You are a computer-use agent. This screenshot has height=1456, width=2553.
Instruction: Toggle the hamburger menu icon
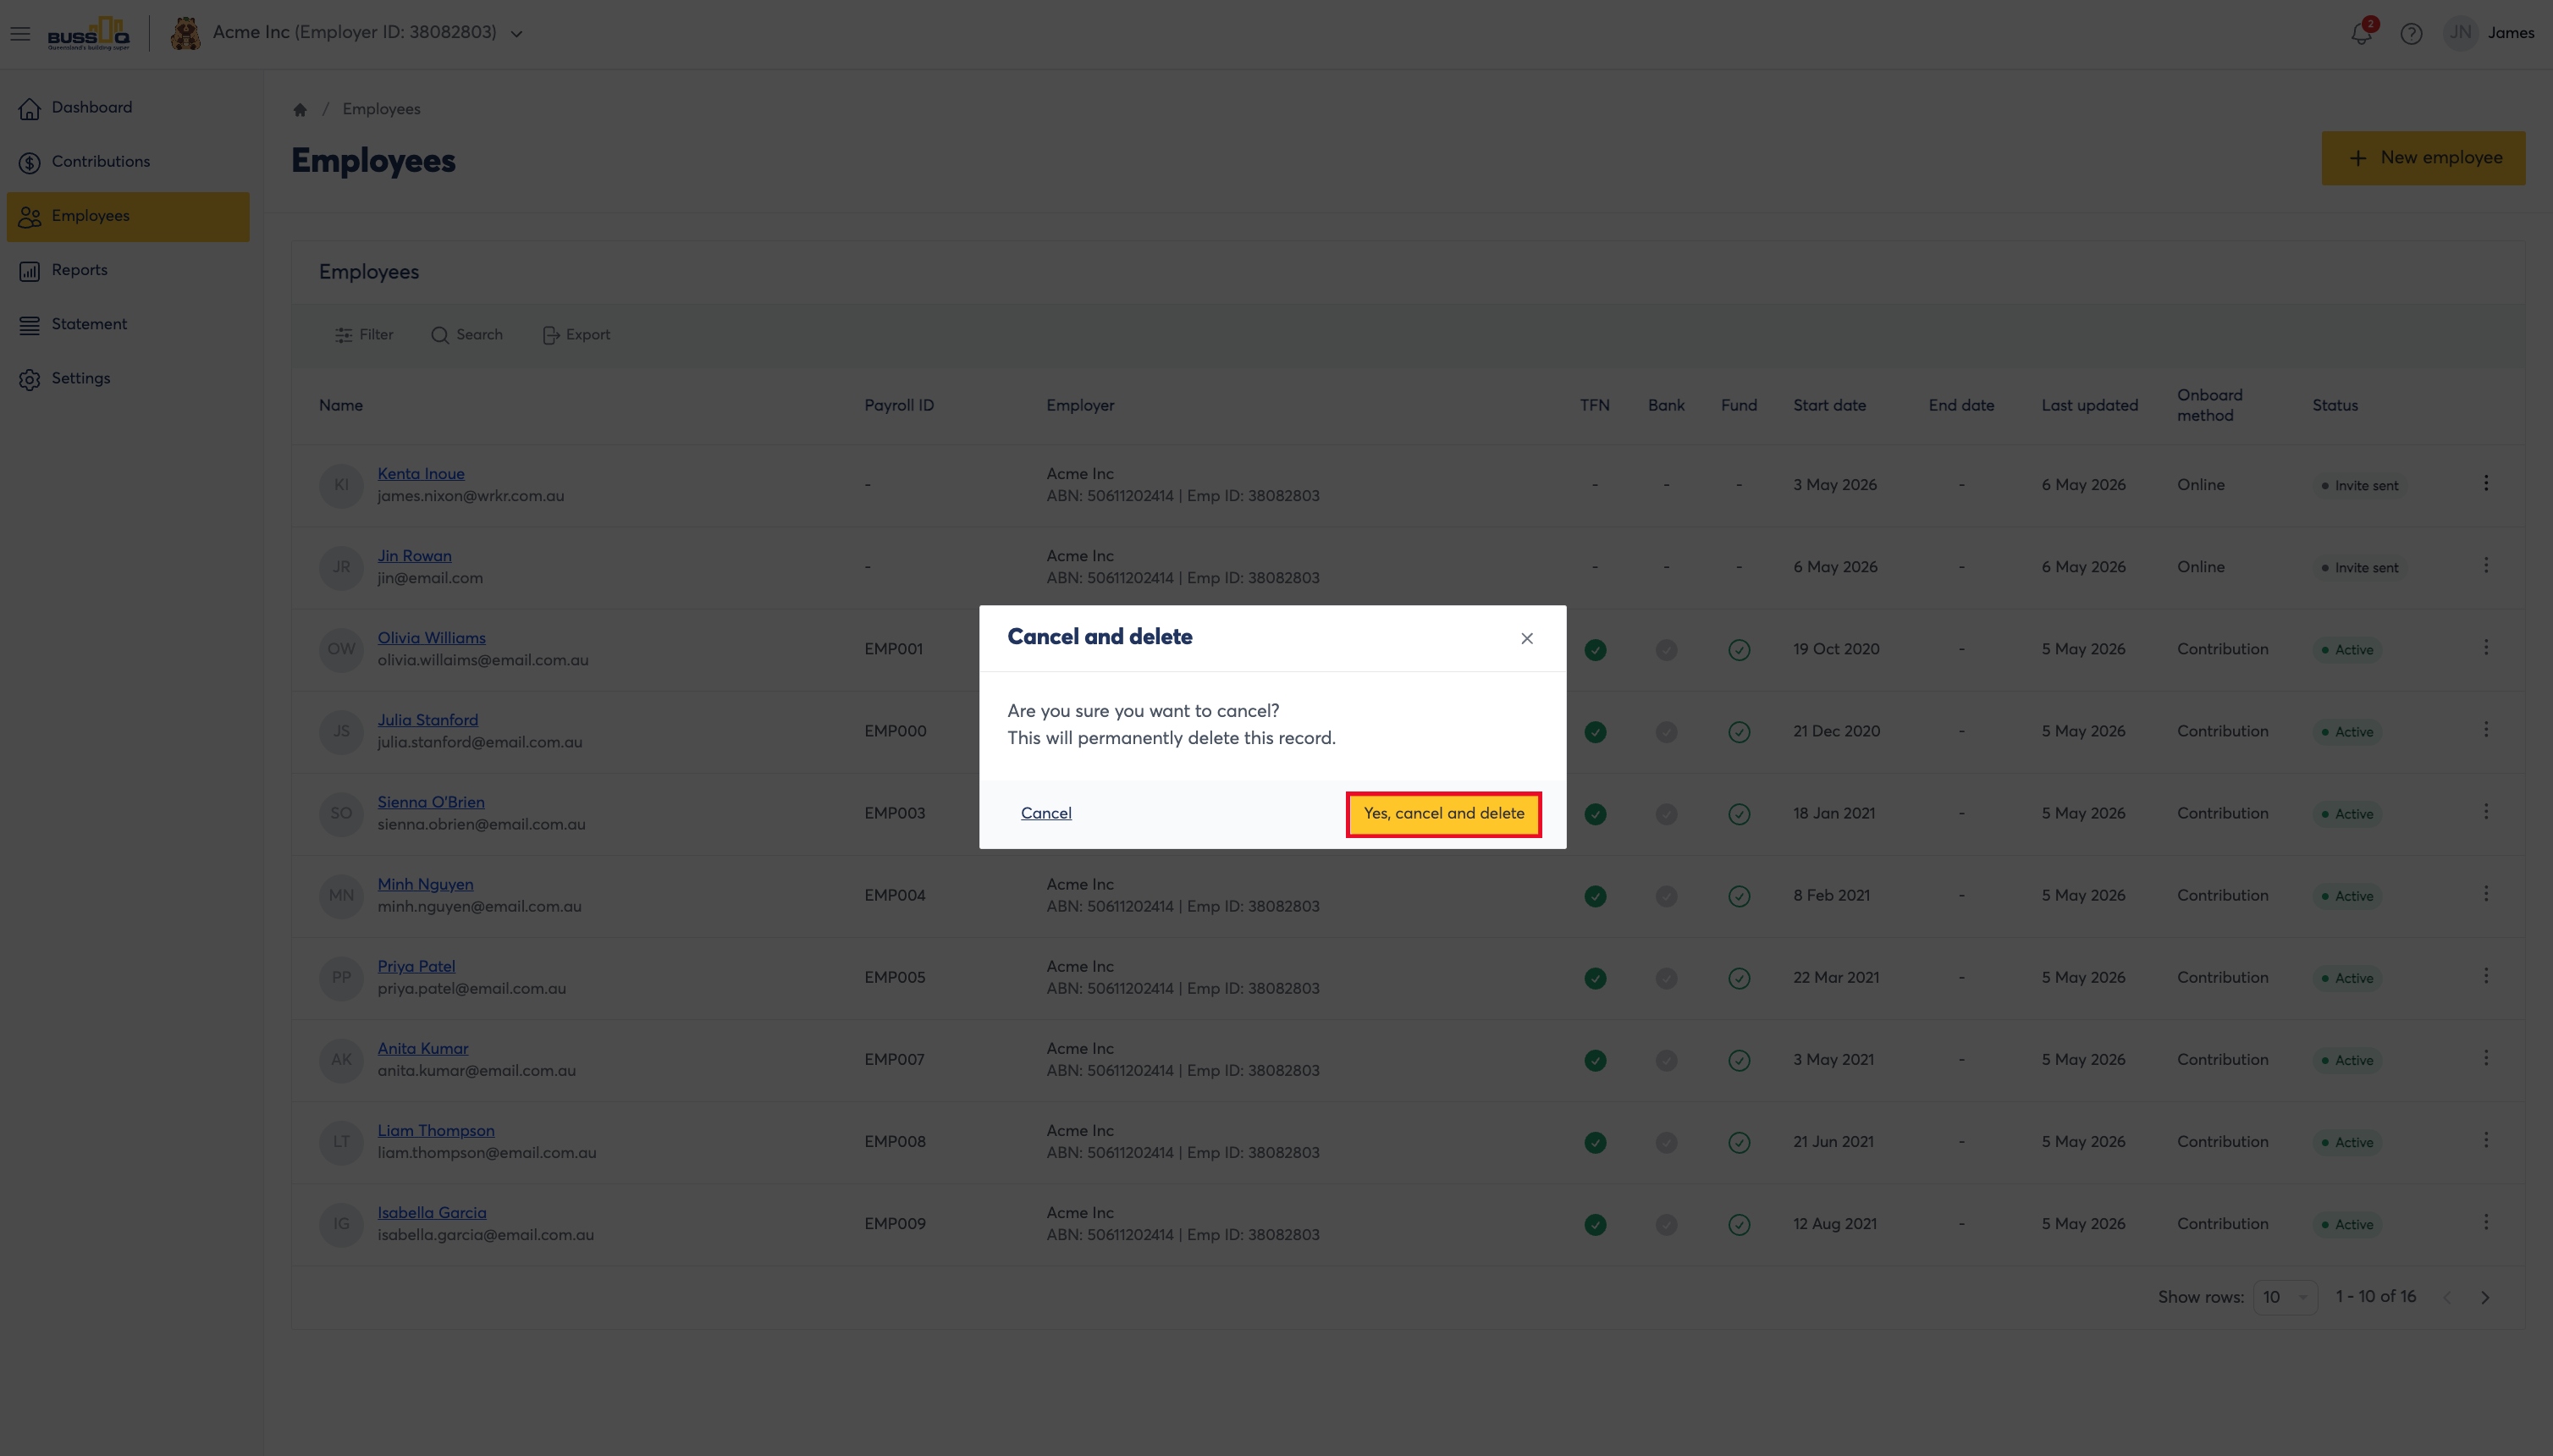(20, 33)
